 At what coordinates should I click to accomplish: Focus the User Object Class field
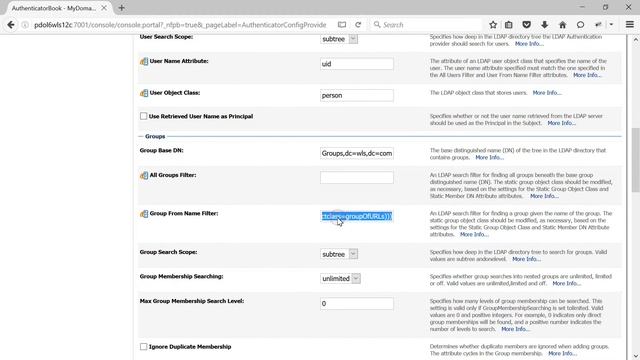[x=357, y=96]
